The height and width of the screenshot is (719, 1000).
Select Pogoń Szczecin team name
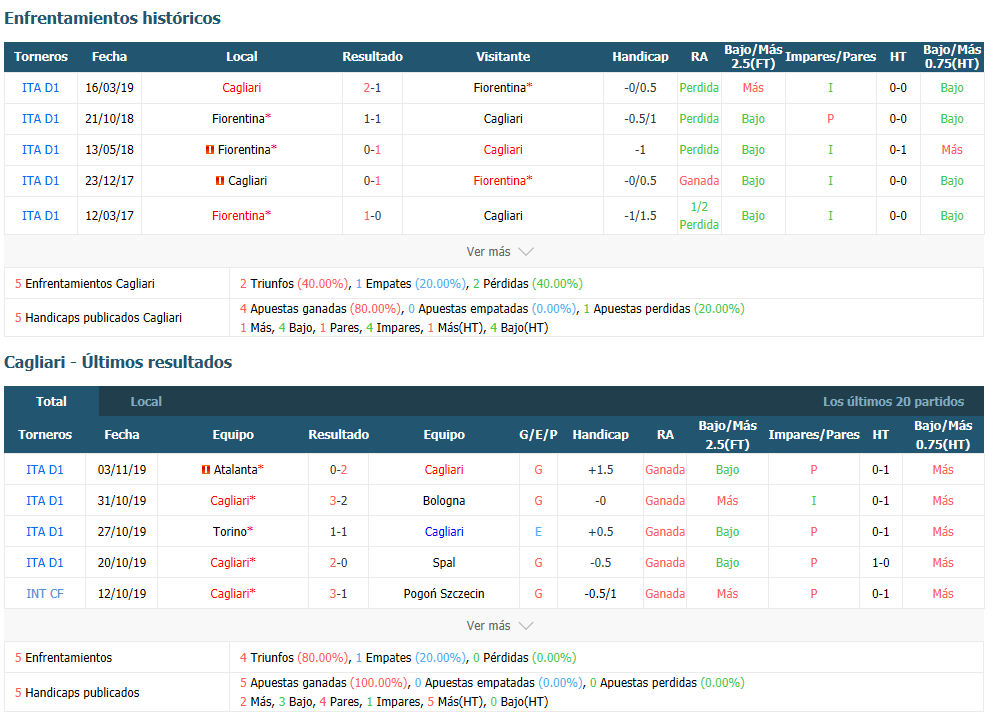tap(444, 593)
